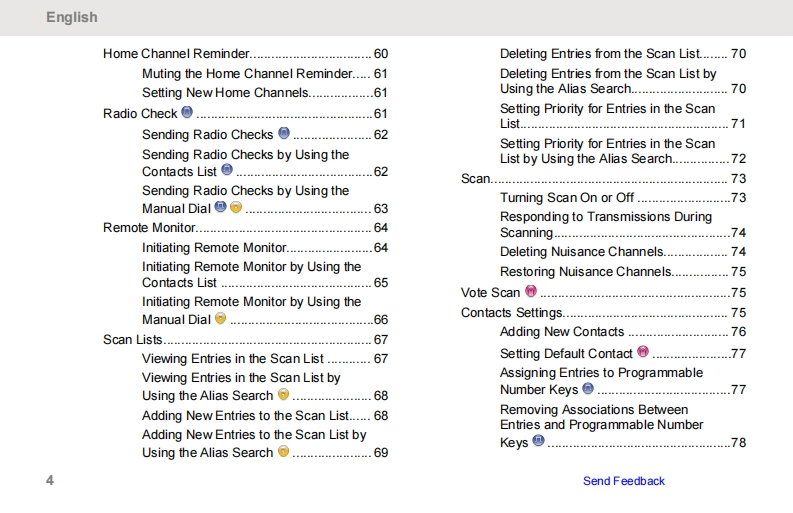Go to Muting the Home Channel Reminder
The height and width of the screenshot is (513, 793).
[x=247, y=74]
